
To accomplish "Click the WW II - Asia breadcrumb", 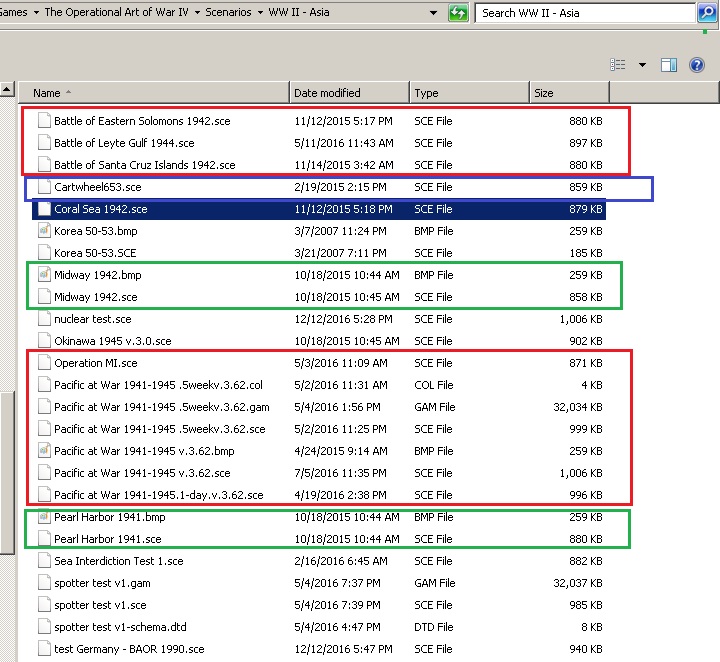I will [x=299, y=12].
